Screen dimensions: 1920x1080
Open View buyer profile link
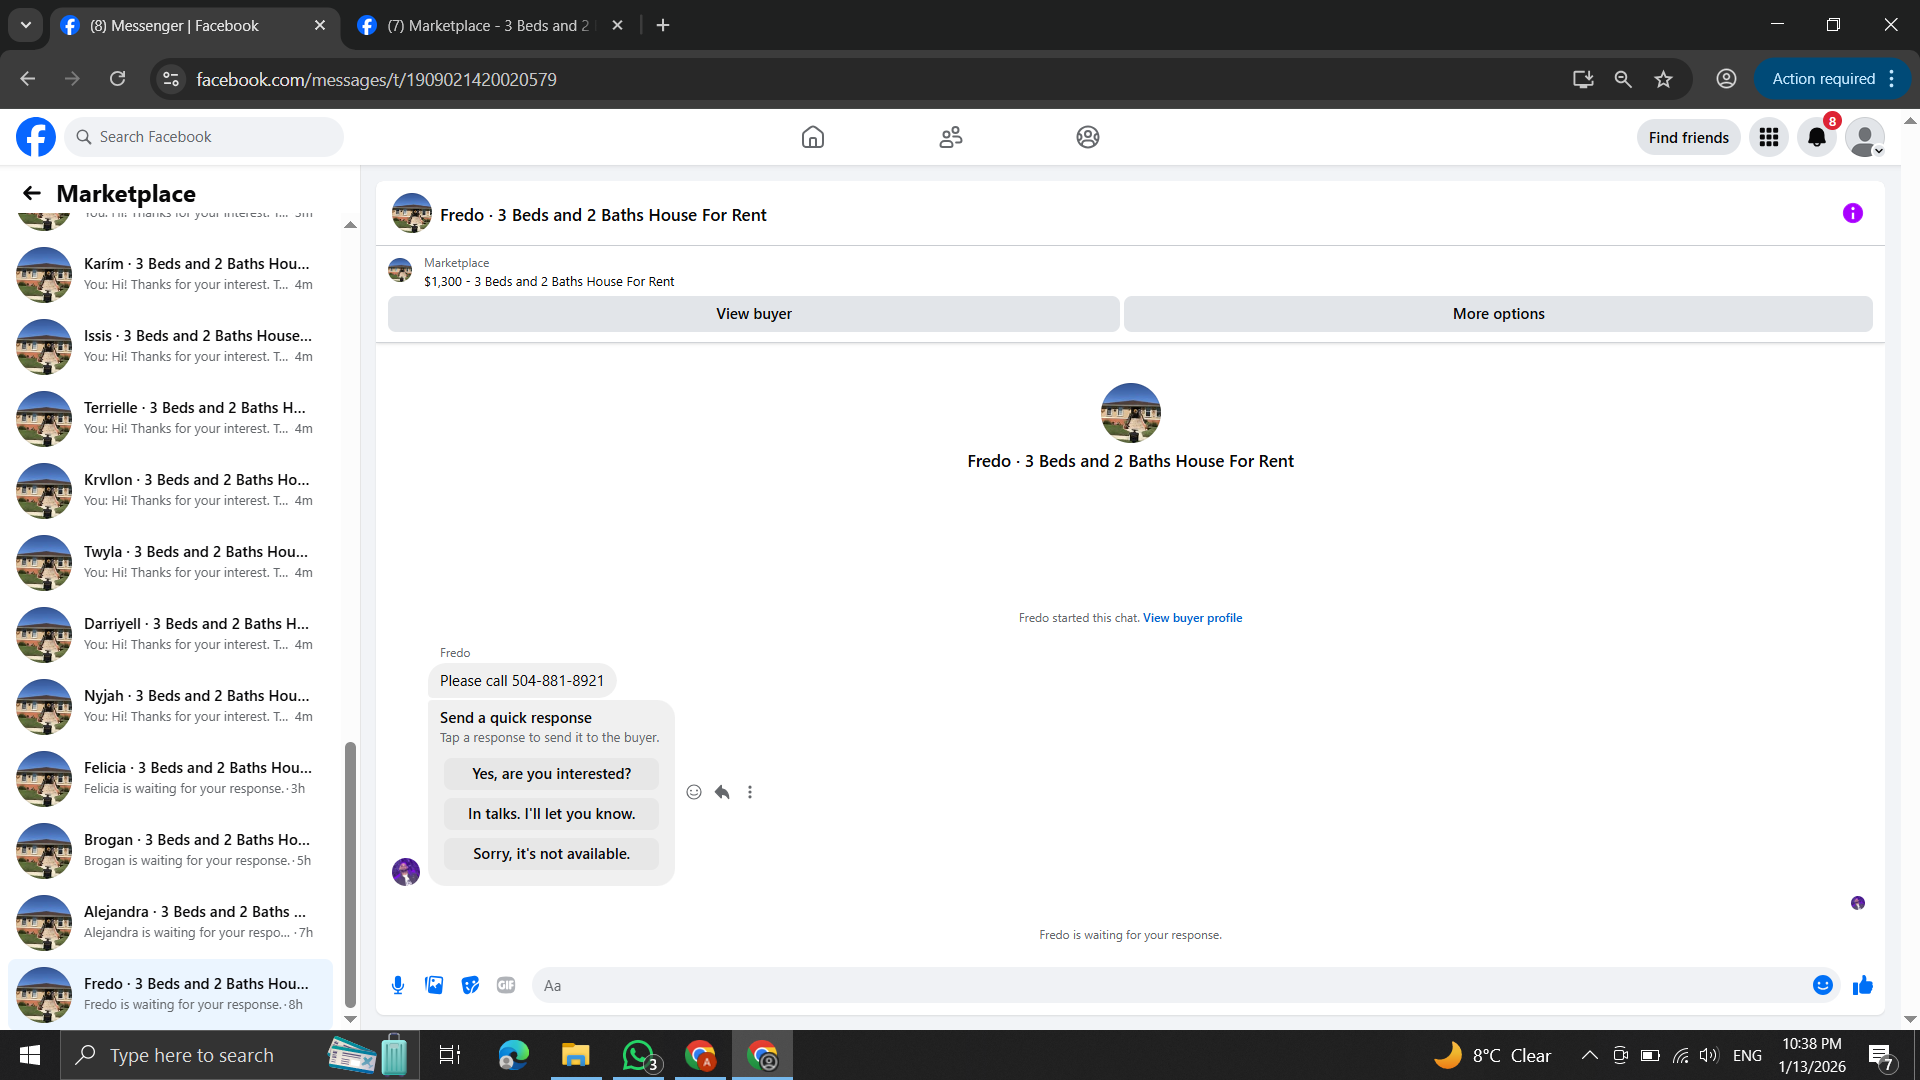[x=1192, y=618]
